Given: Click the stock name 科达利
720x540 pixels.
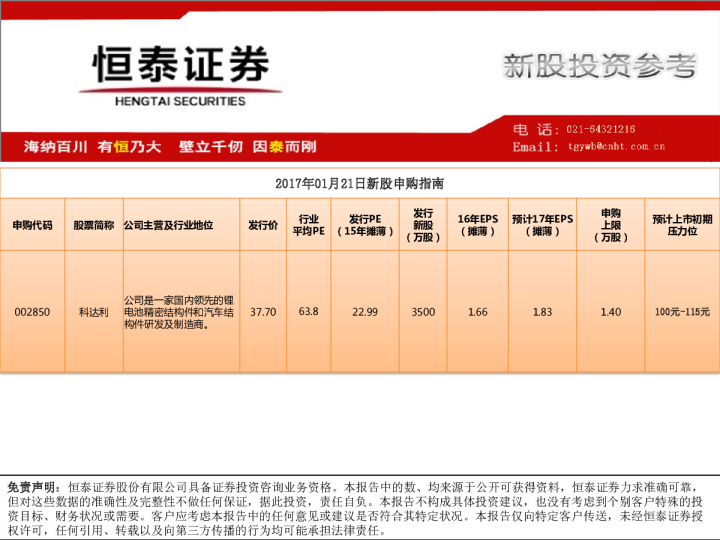Looking at the screenshot, I should pyautogui.click(x=93, y=312).
